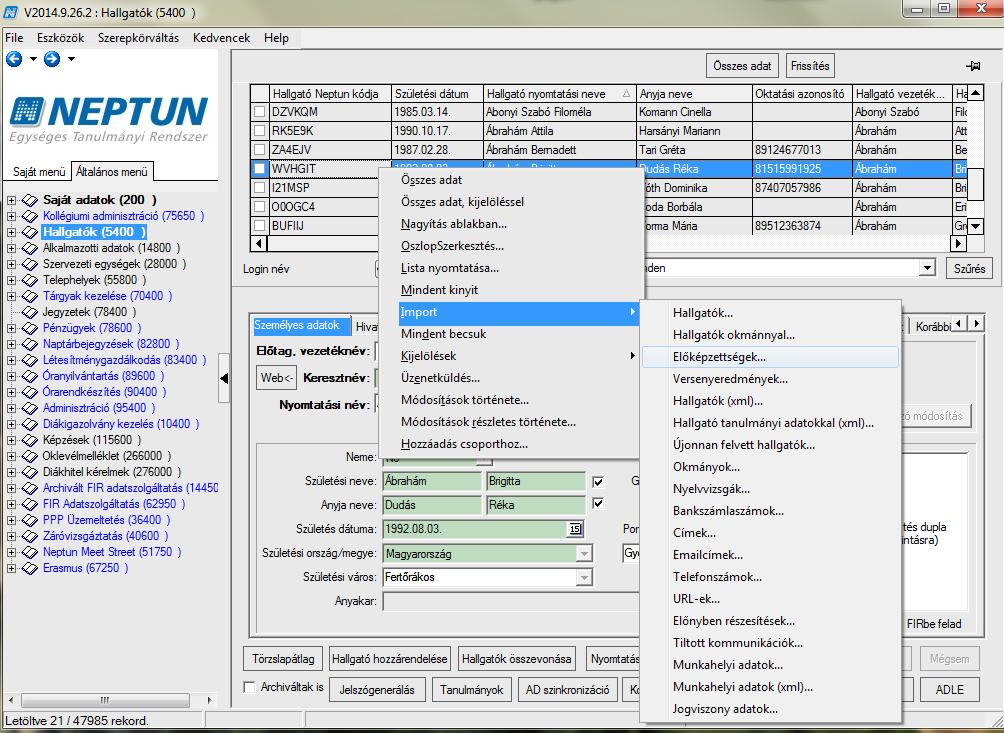Screen dimensions: 1004x733
Task: Expand the Saját adatok tree node
Action: pyautogui.click(x=12, y=200)
